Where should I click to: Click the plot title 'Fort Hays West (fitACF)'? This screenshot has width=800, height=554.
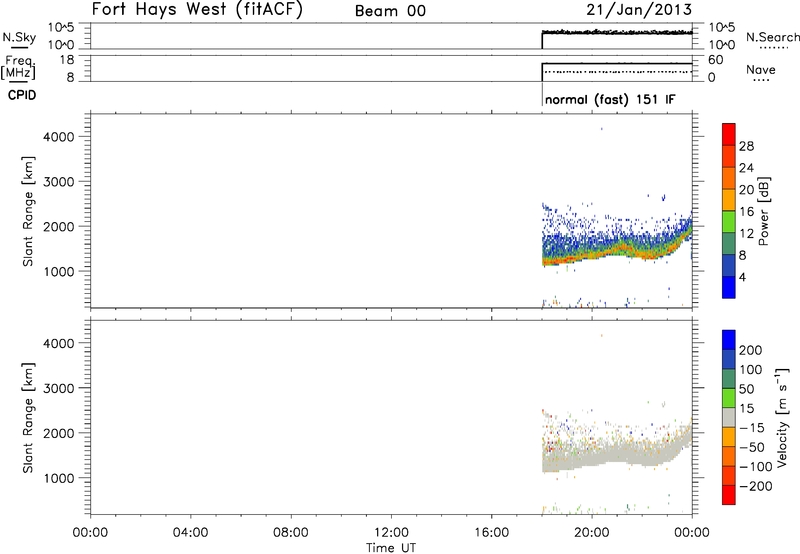point(197,9)
